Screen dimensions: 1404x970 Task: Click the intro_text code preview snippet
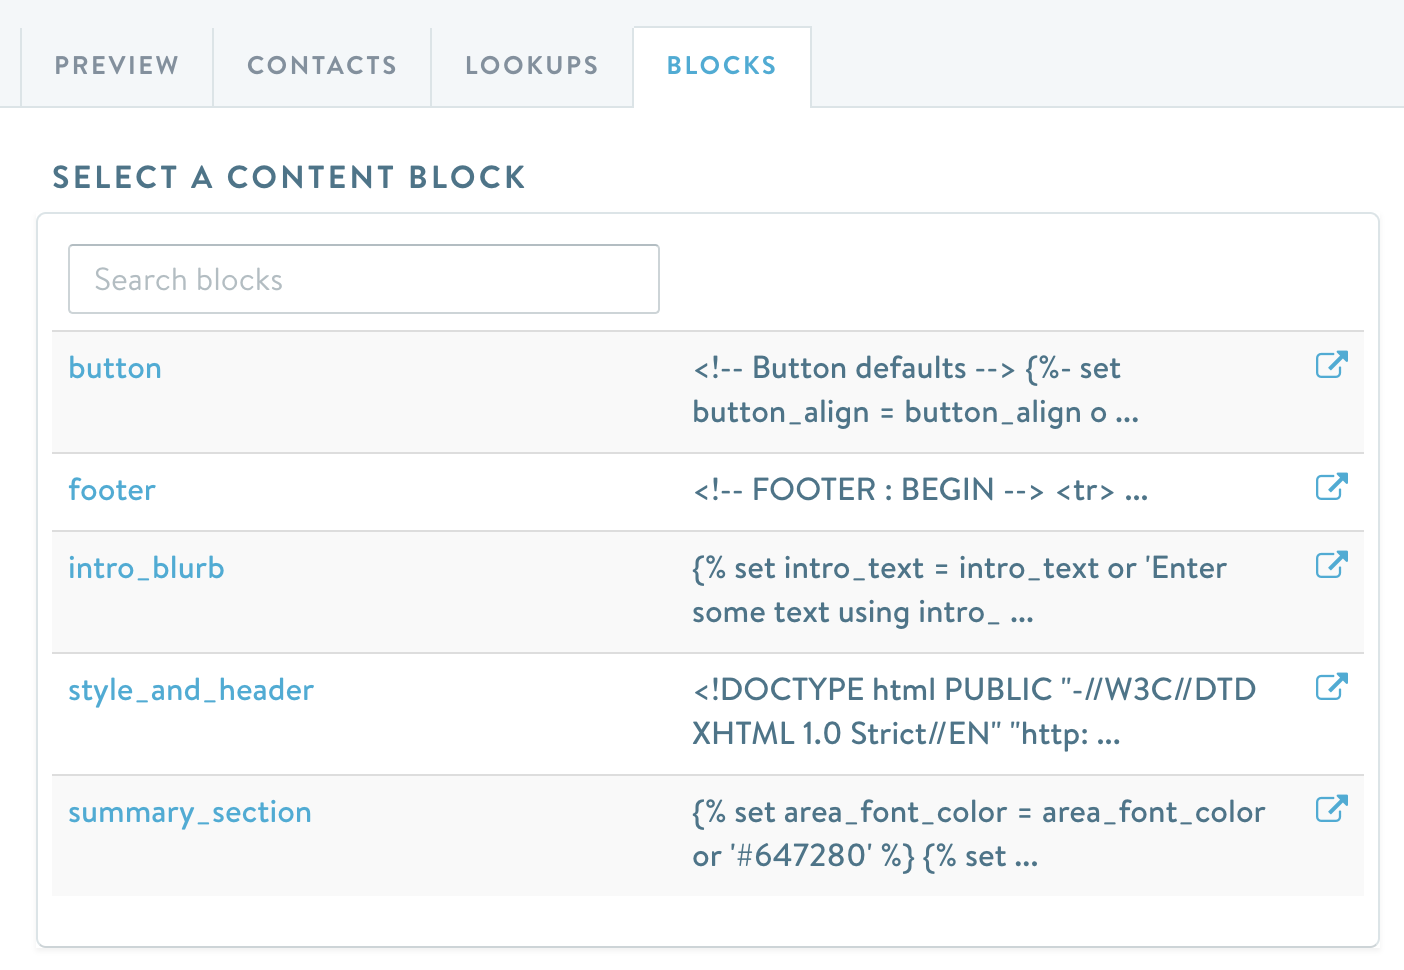958,590
